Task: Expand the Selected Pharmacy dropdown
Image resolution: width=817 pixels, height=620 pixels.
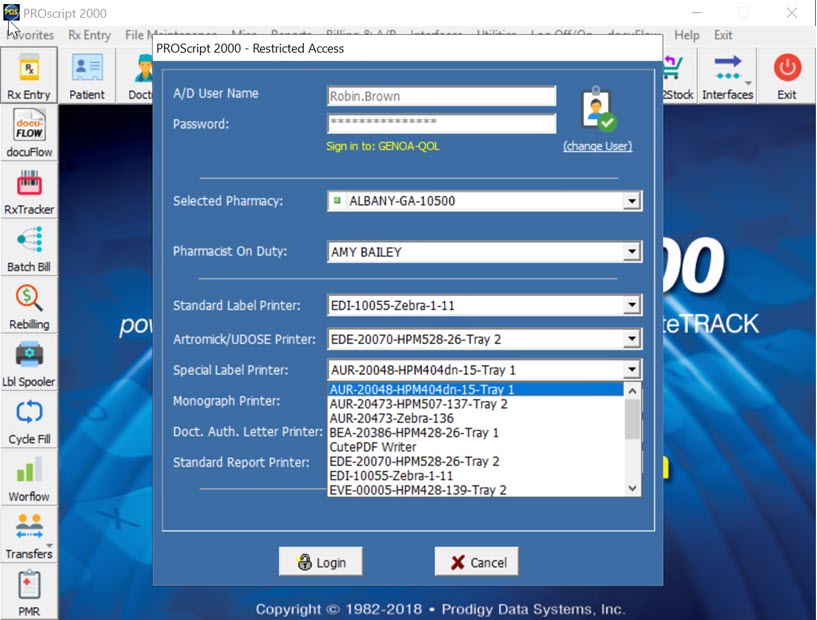Action: click(x=631, y=202)
